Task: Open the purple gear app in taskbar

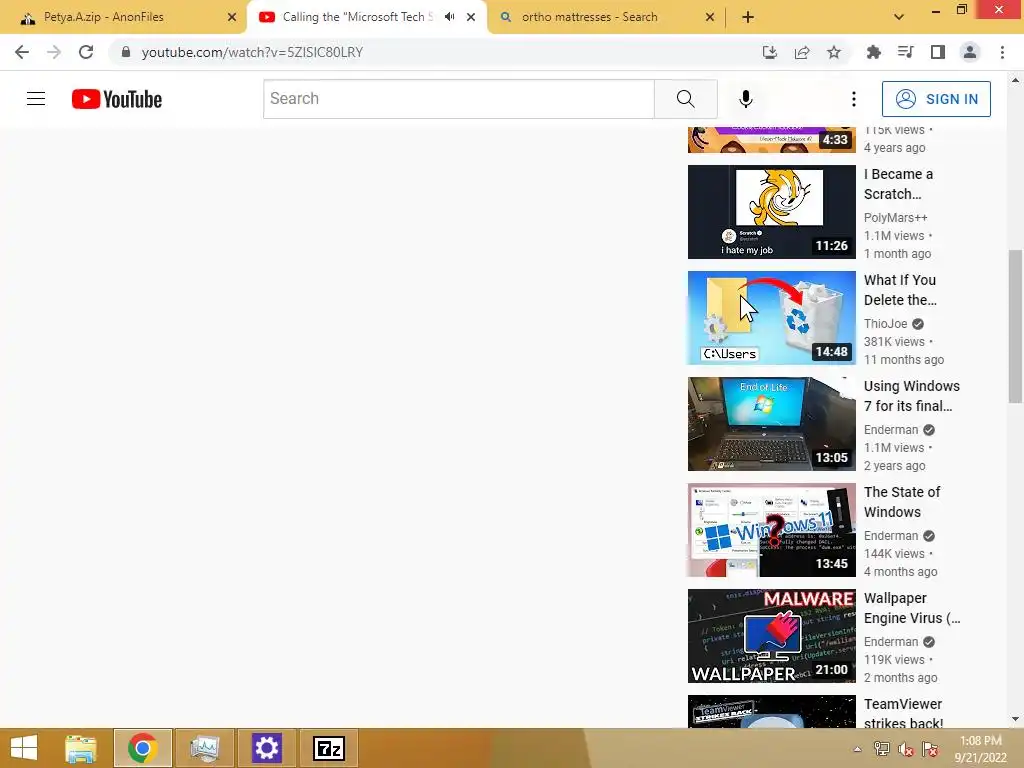Action: pyautogui.click(x=266, y=748)
